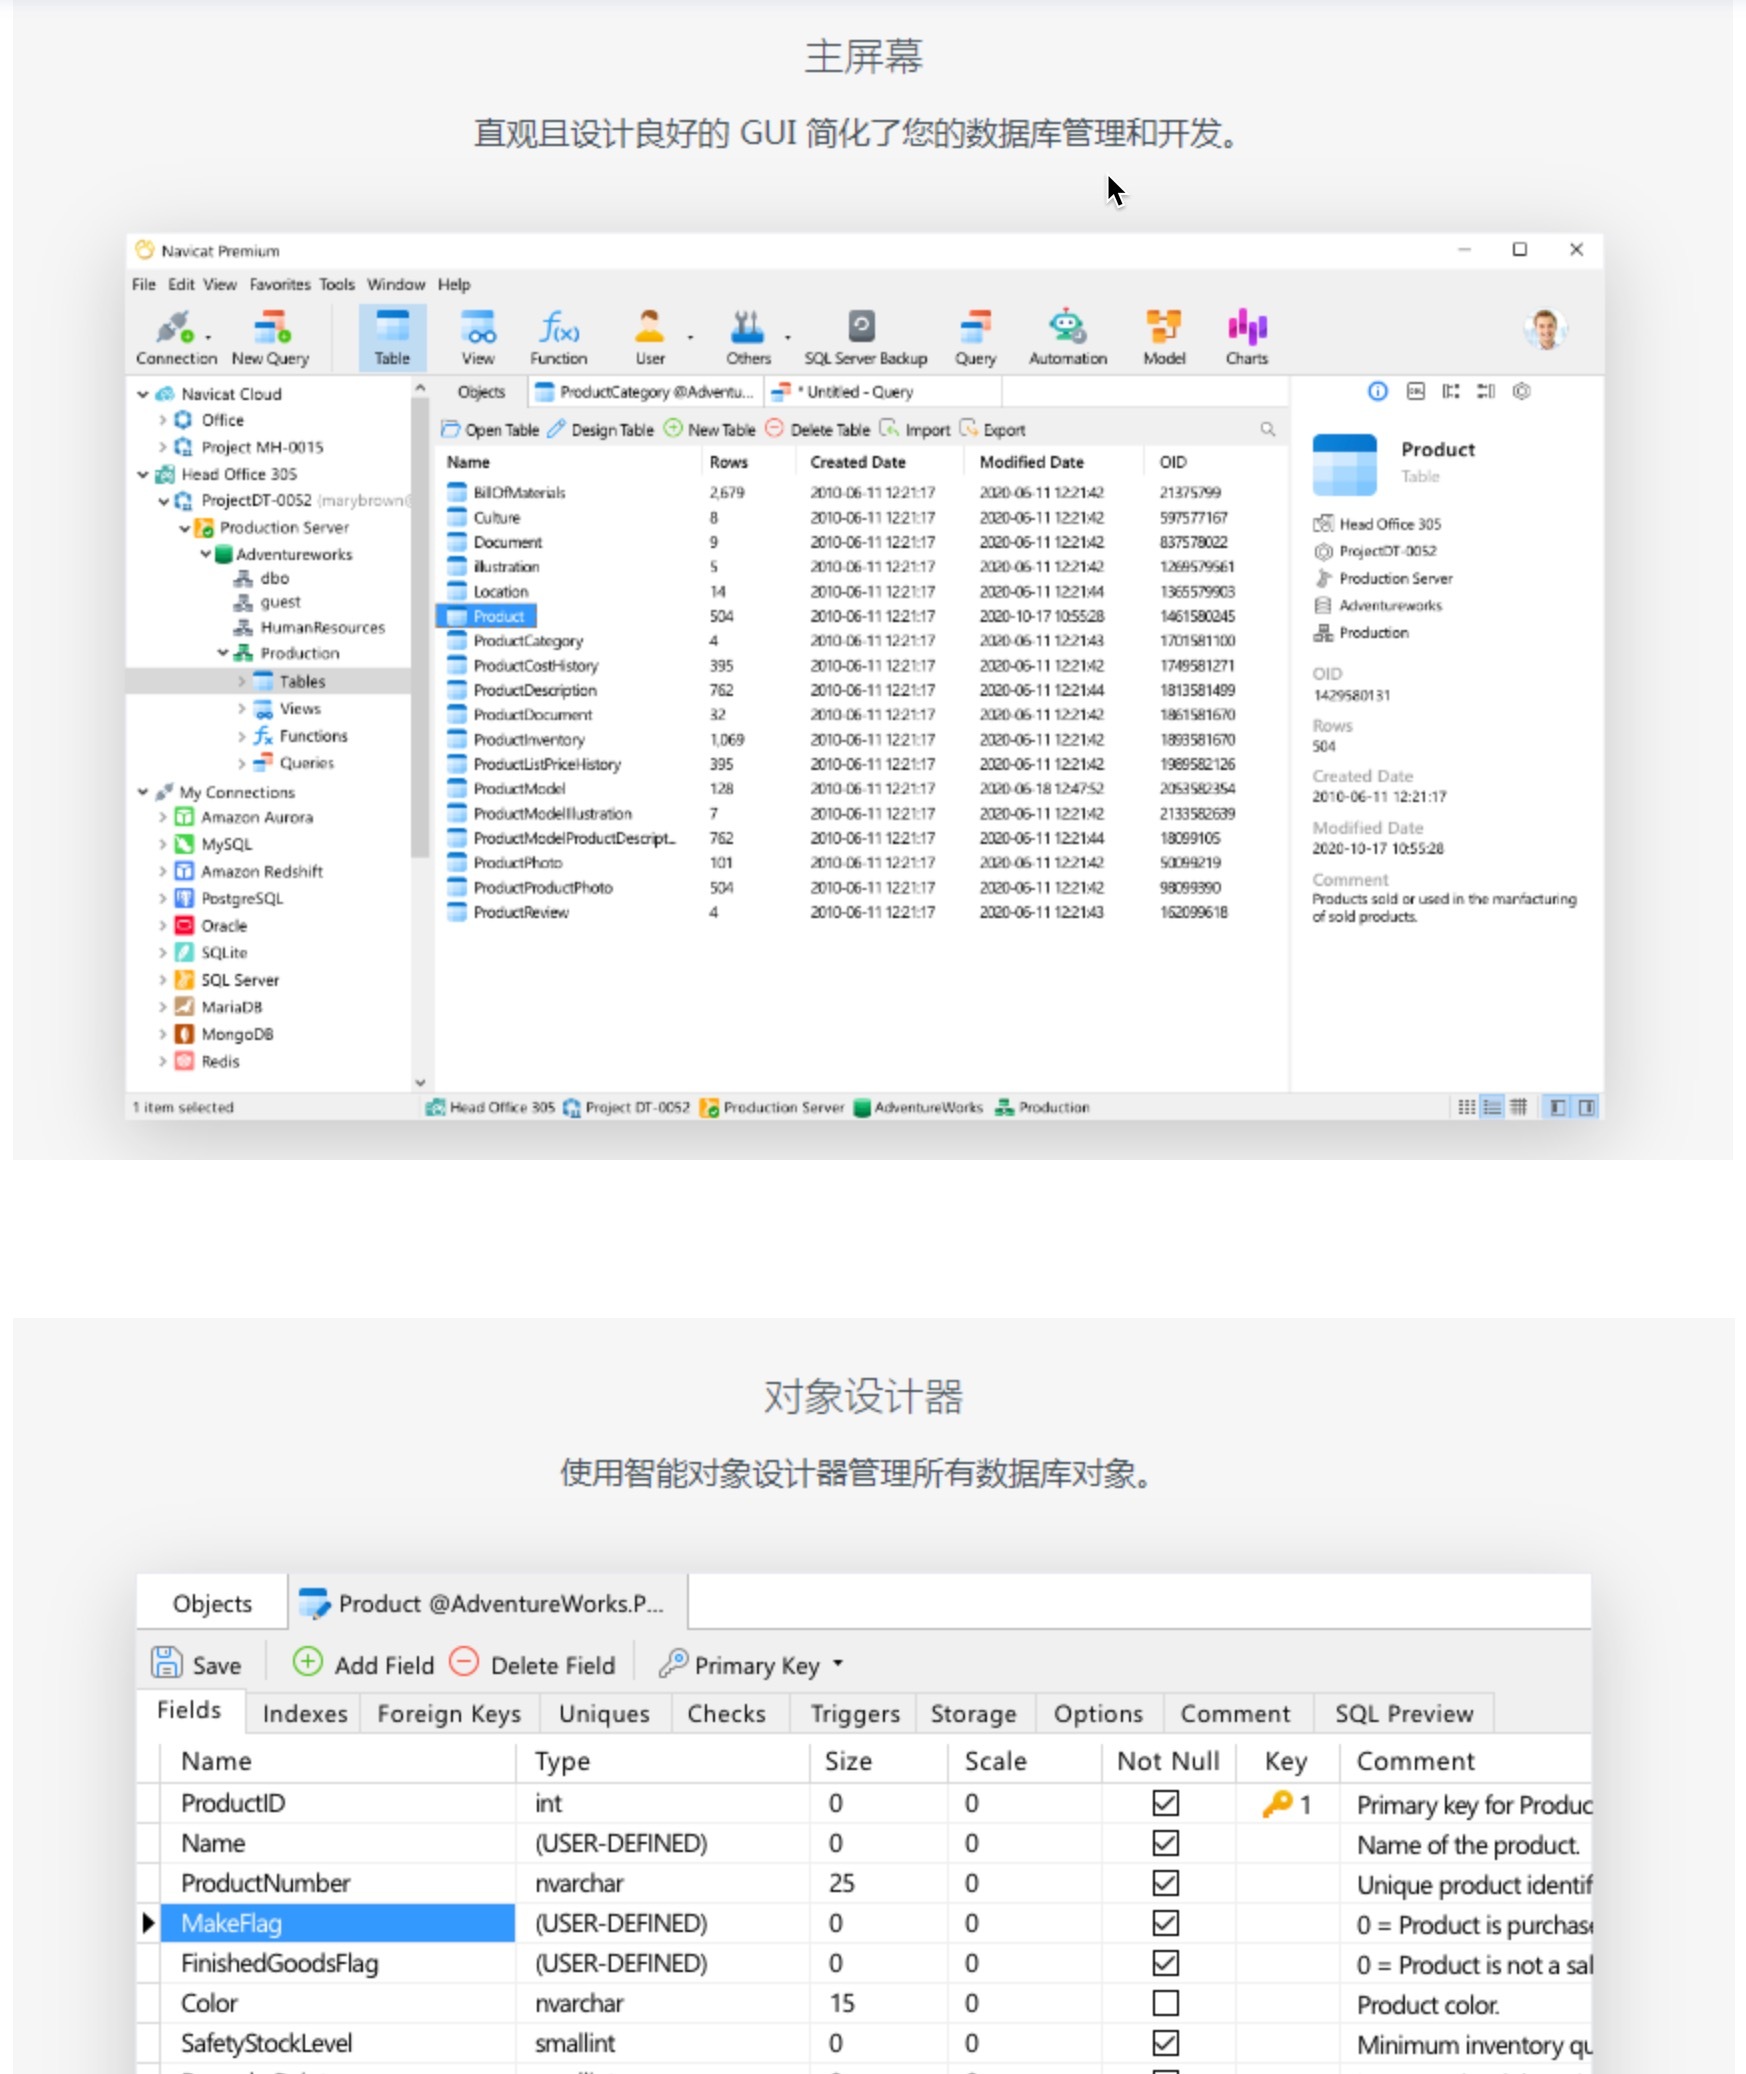The image size is (1746, 2074).
Task: Select the ProductCategory table row
Action: click(x=860, y=641)
